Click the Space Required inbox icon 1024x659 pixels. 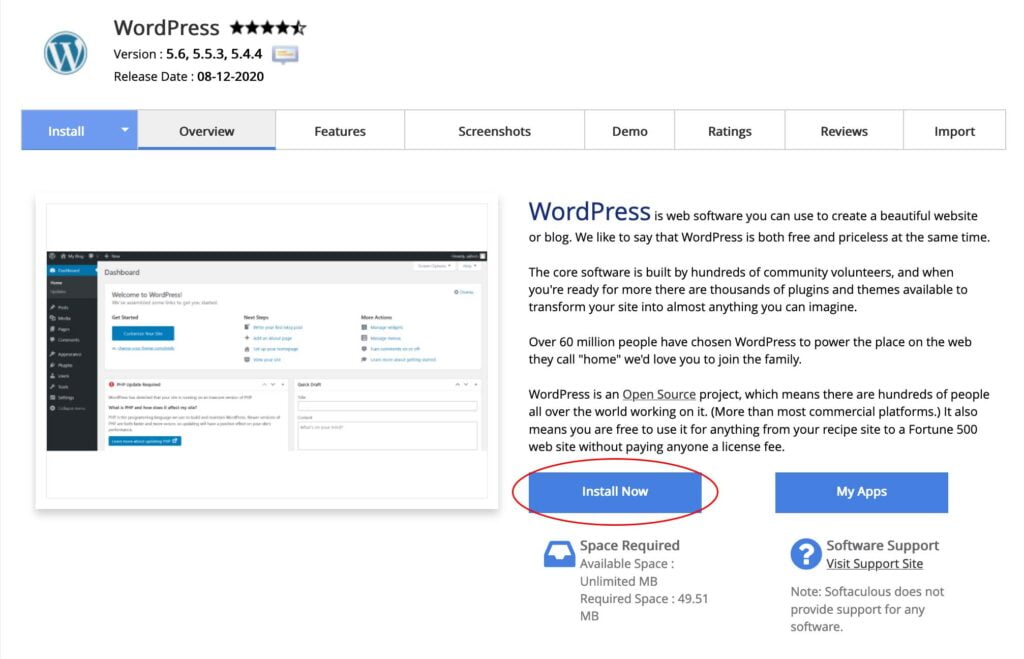pyautogui.click(x=559, y=554)
